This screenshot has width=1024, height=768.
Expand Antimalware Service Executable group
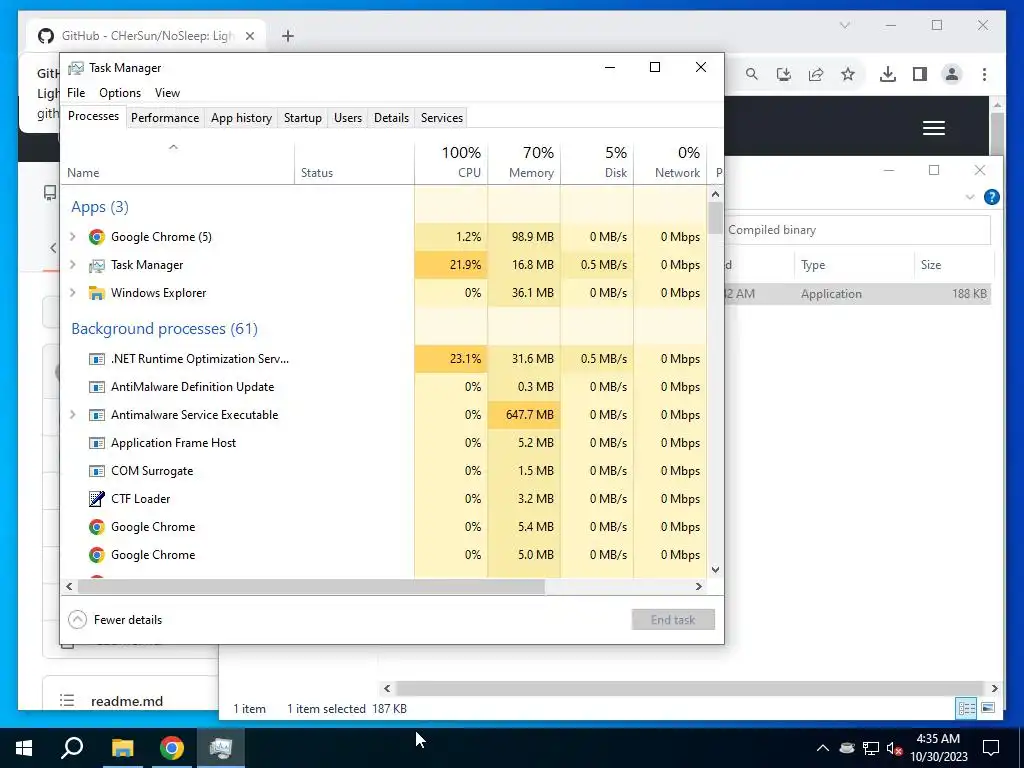73,415
